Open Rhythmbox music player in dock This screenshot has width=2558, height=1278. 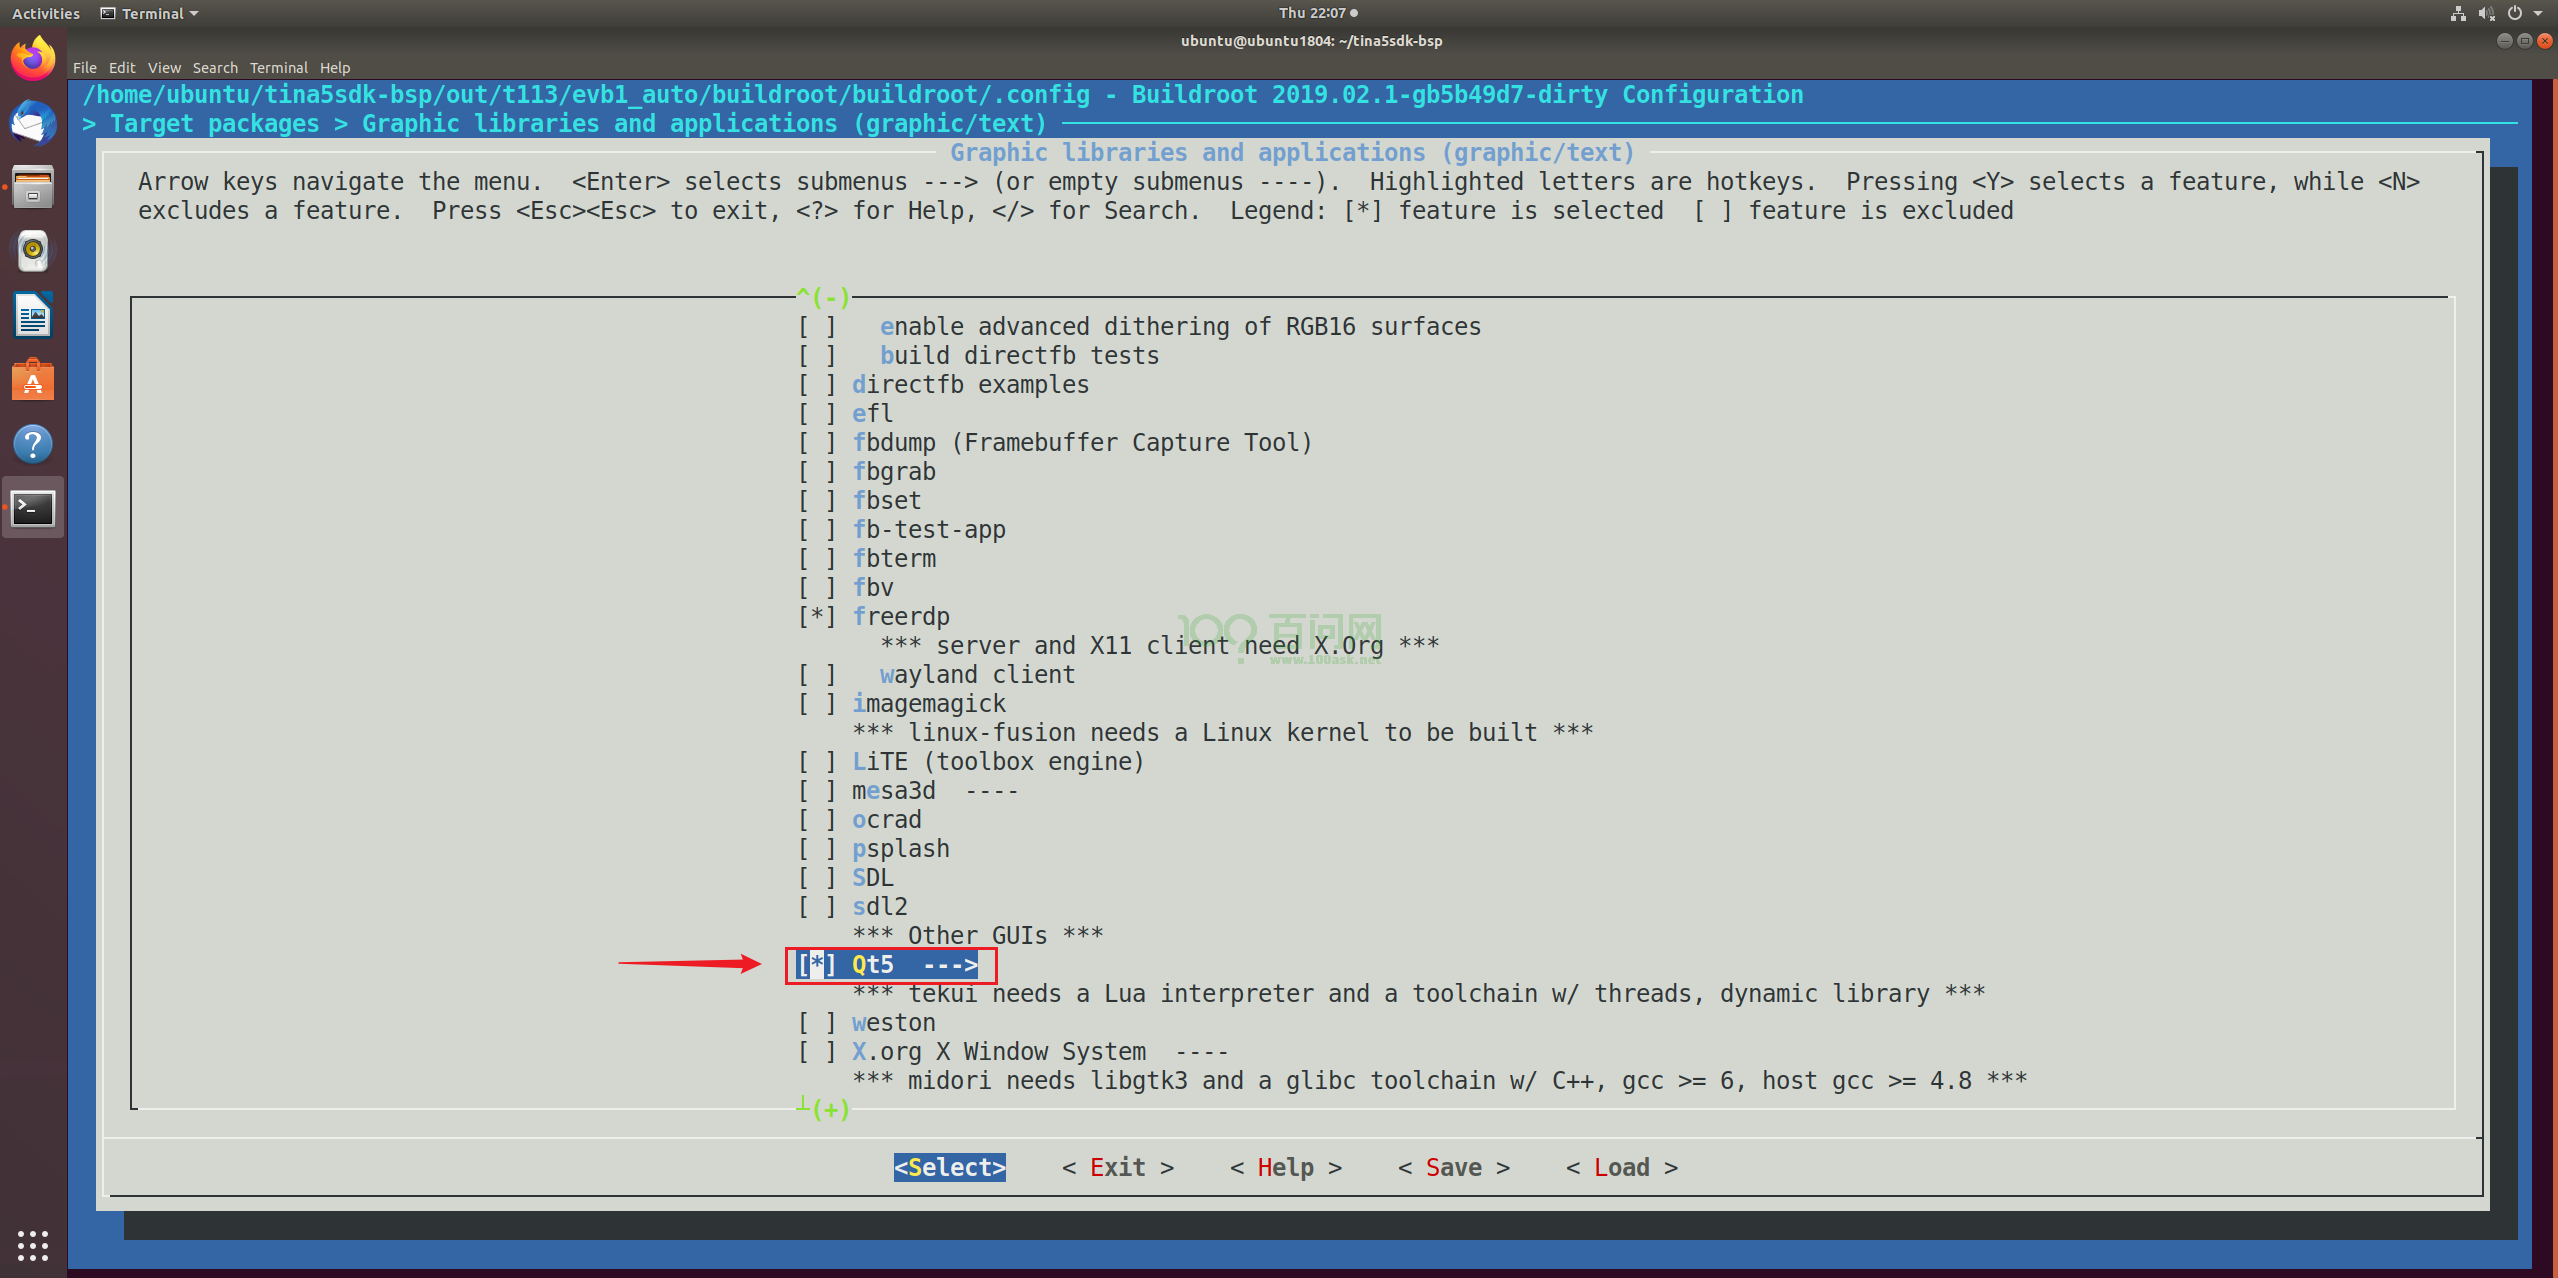pyautogui.click(x=33, y=251)
